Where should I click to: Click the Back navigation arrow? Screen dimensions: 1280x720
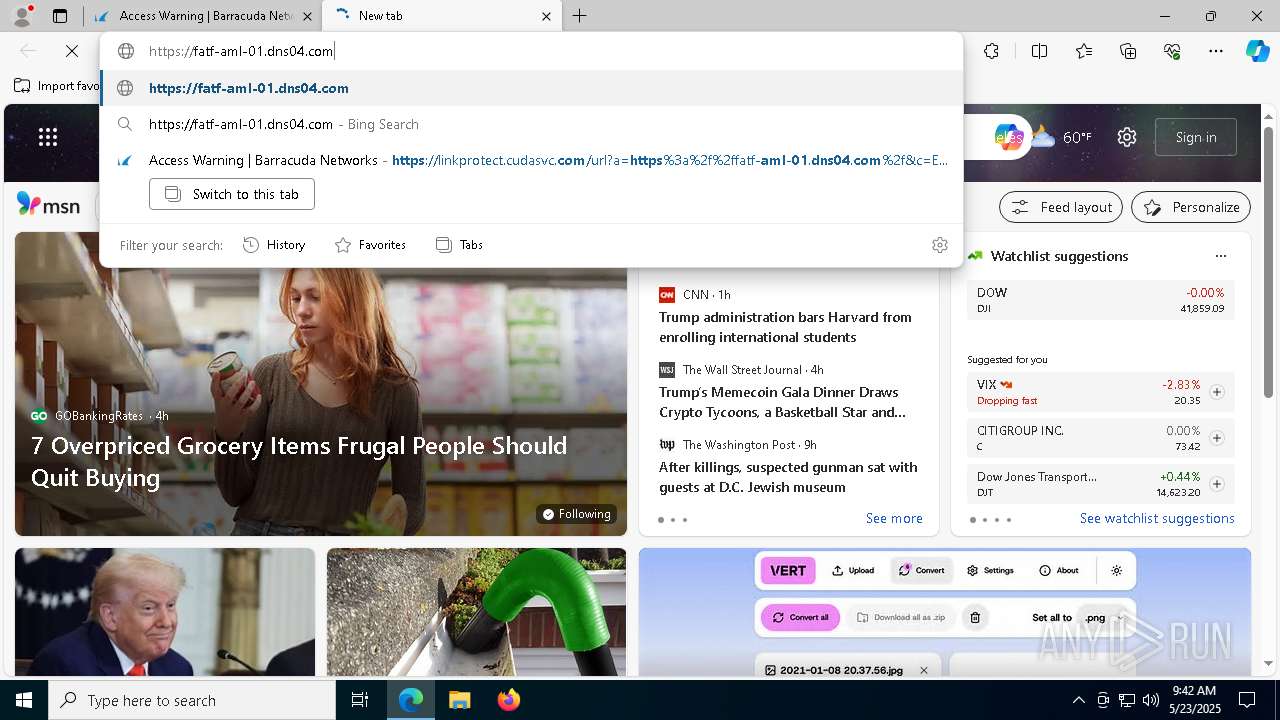point(28,51)
